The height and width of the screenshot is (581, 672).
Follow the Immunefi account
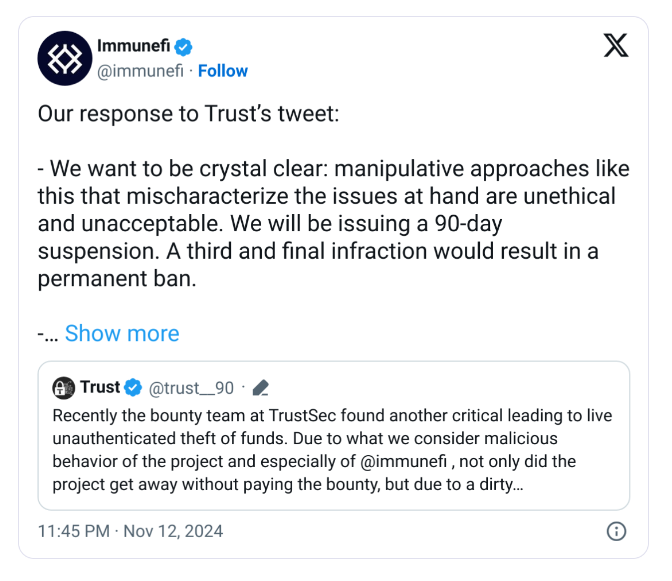(222, 71)
